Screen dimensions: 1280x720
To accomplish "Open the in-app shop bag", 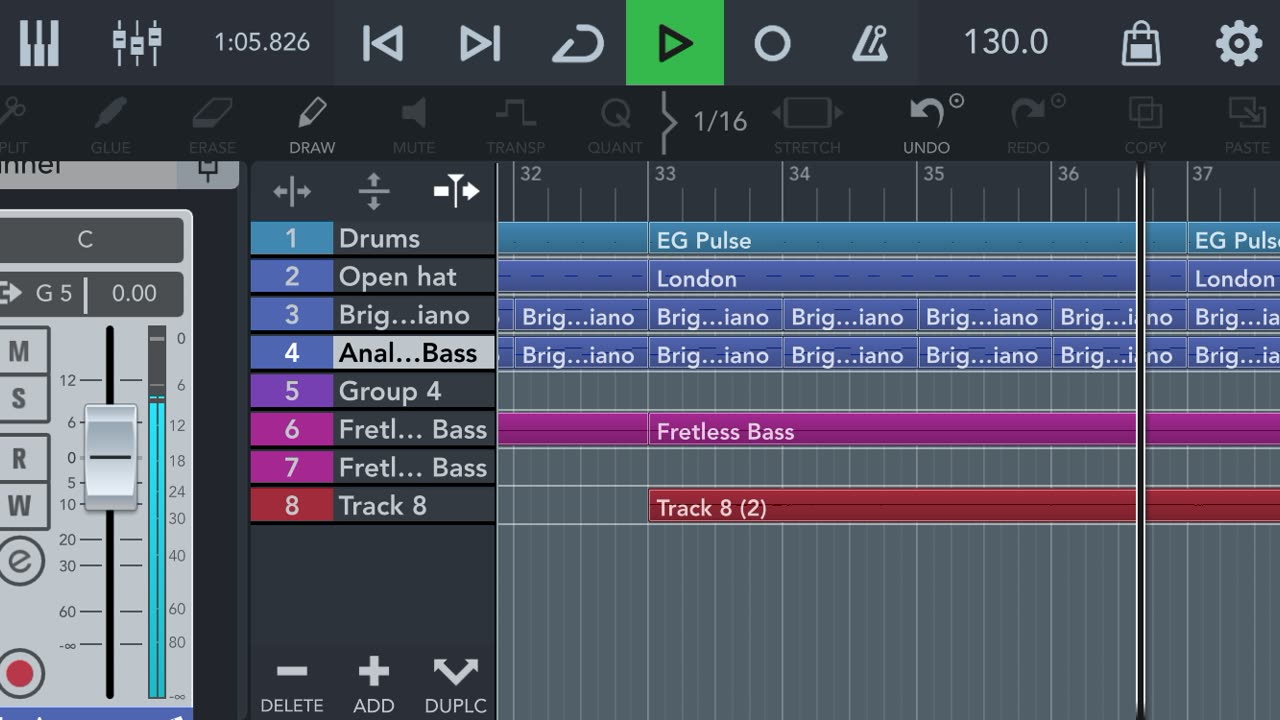I will pos(1140,43).
